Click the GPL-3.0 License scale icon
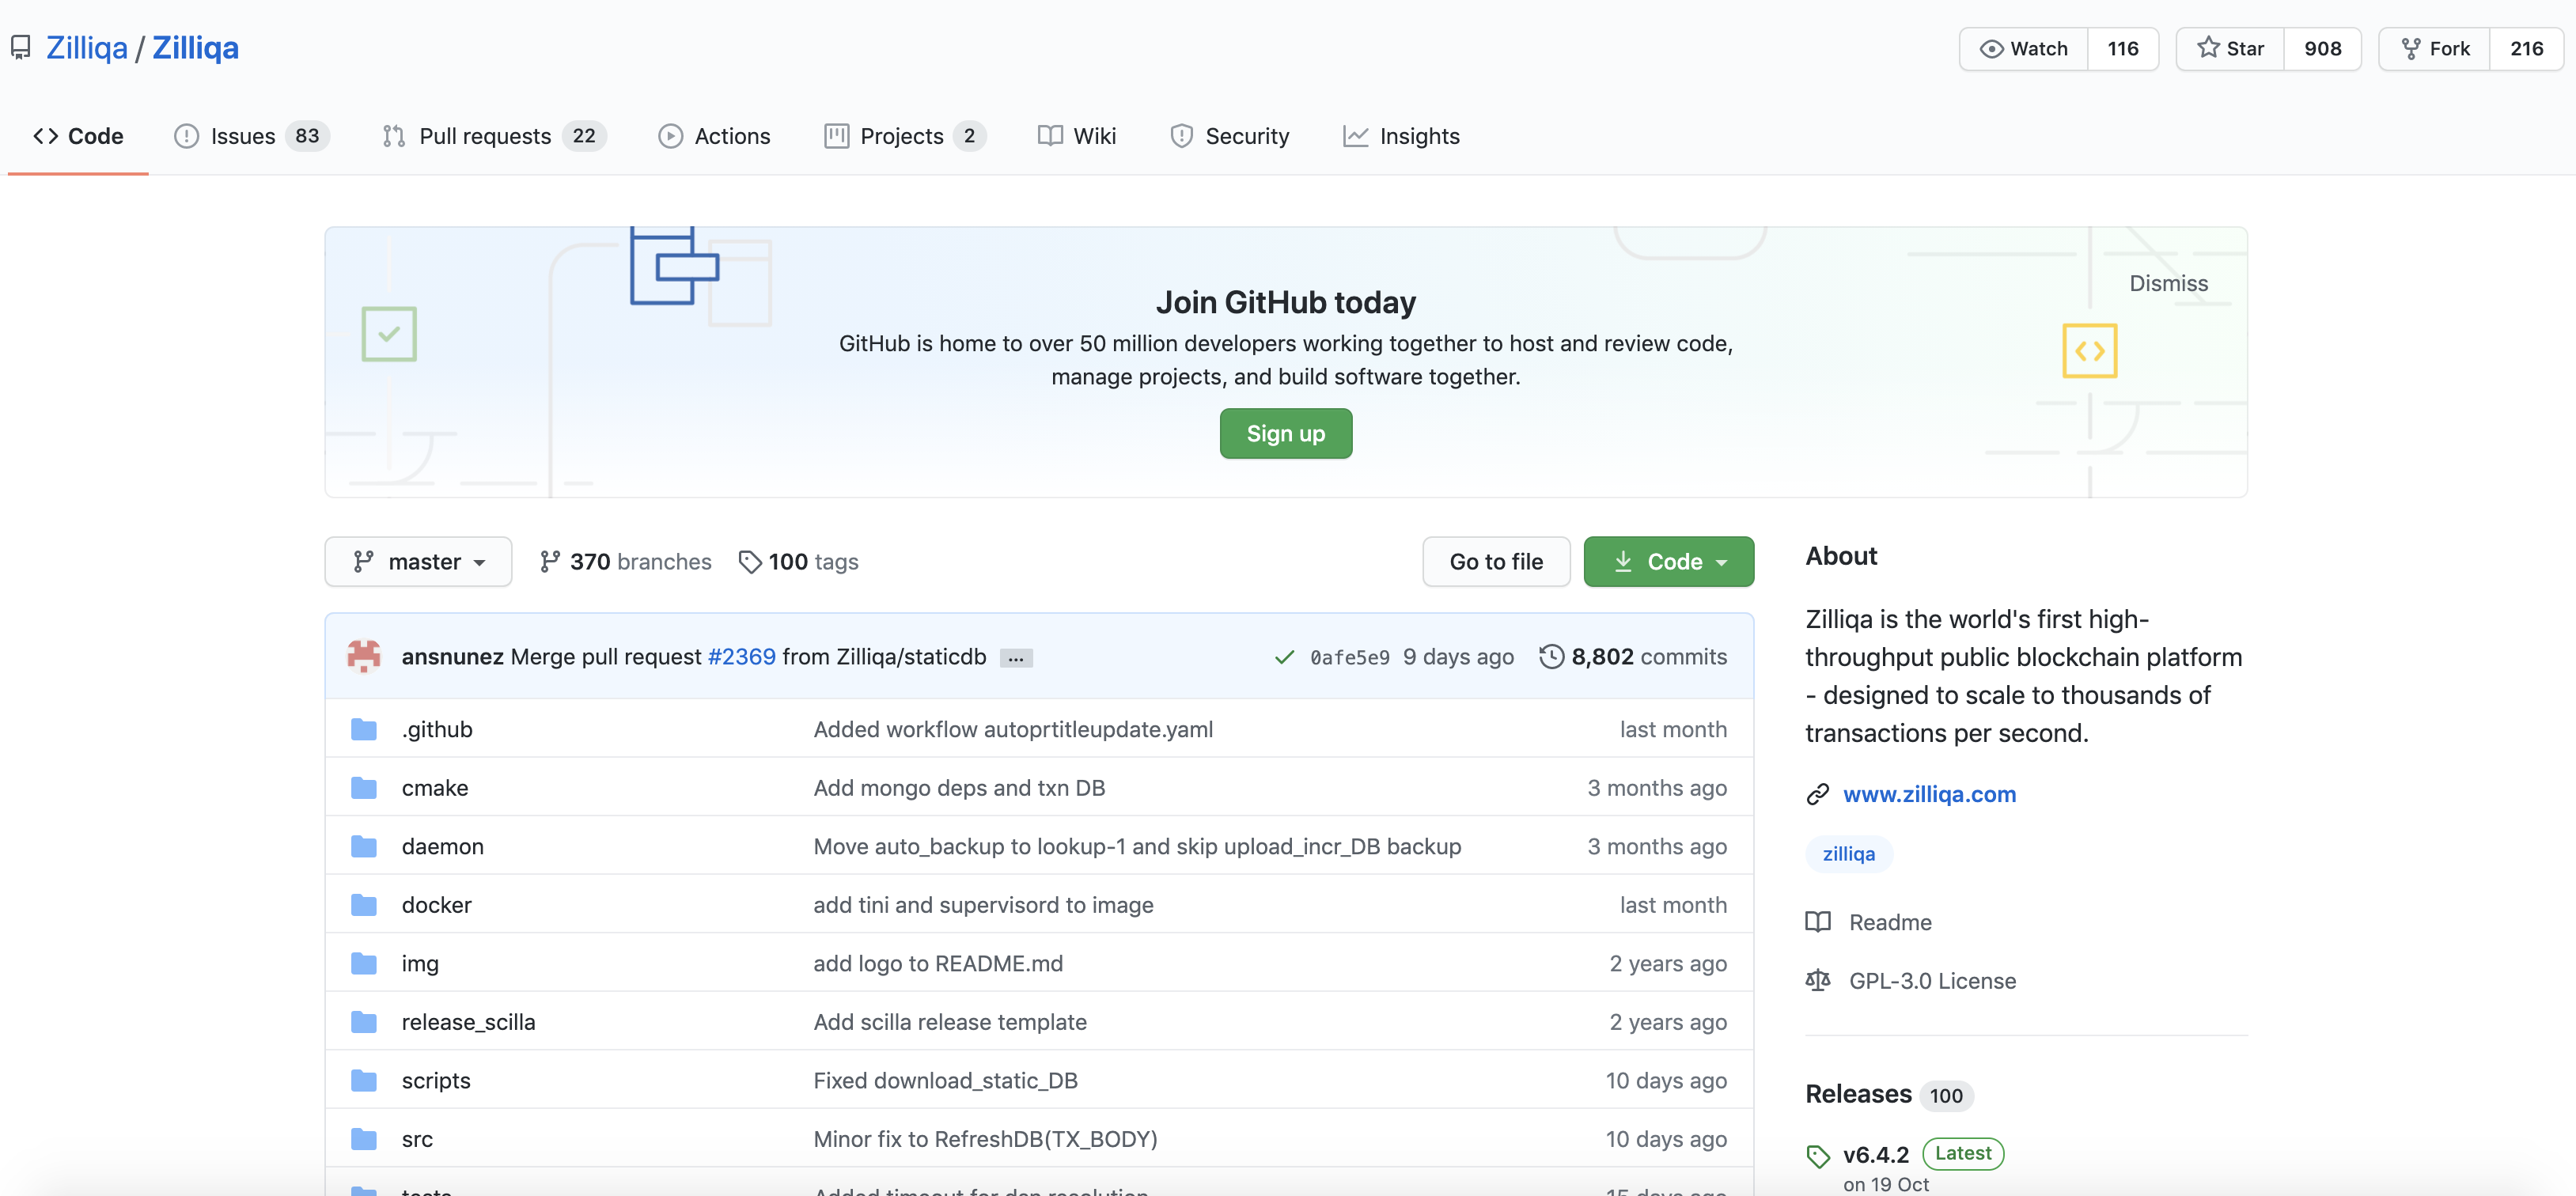This screenshot has width=2576, height=1196. point(1818,981)
